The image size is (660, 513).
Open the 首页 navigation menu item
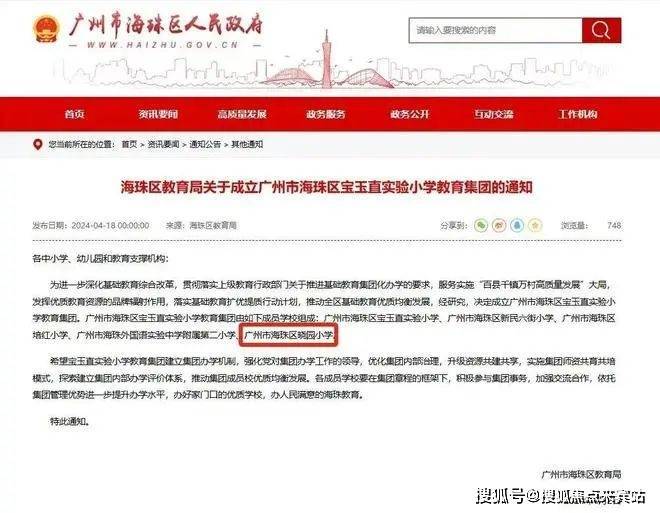tap(75, 114)
